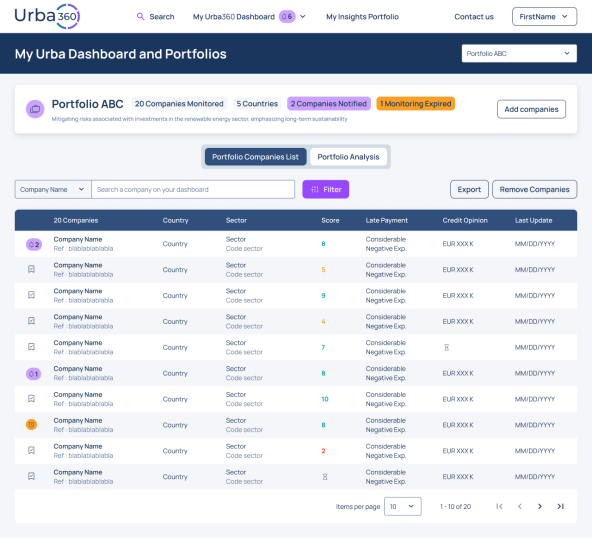Open My Urba360 Dashboard menu item

[234, 17]
